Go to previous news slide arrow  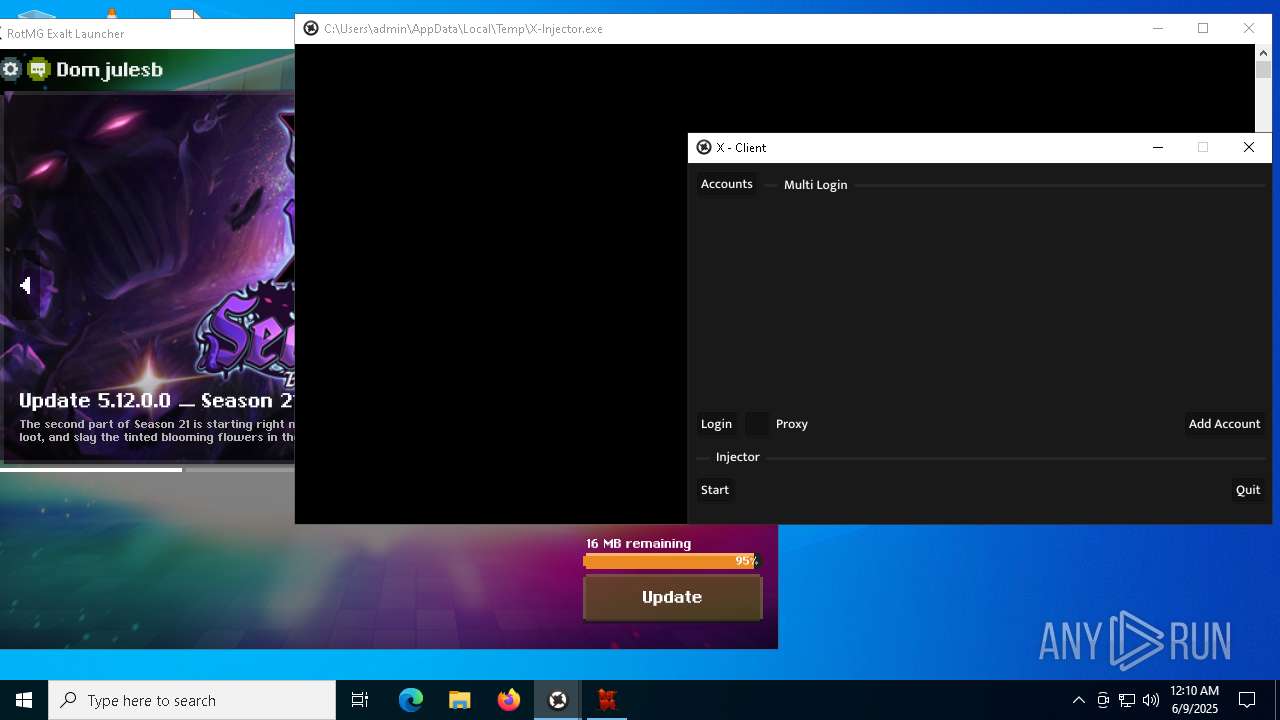(x=25, y=286)
